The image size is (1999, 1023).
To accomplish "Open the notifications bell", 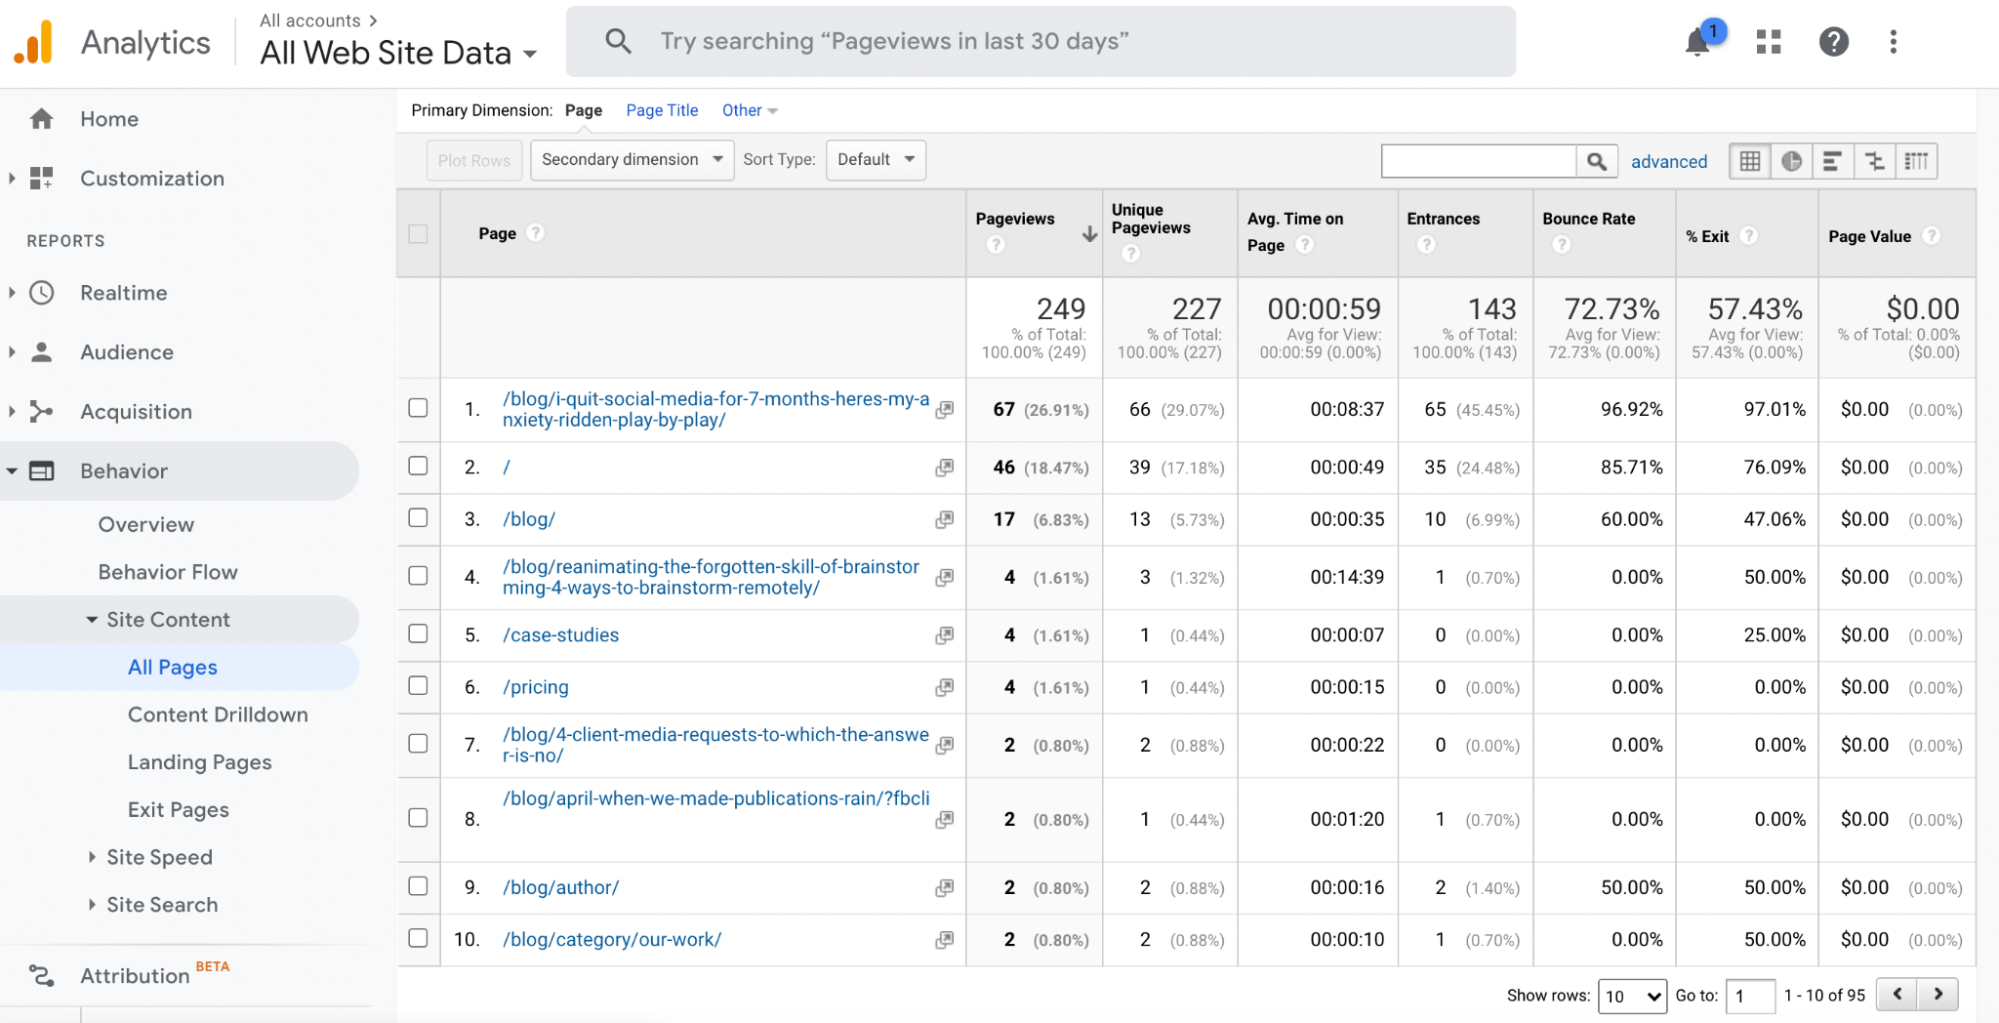I will coord(1697,42).
